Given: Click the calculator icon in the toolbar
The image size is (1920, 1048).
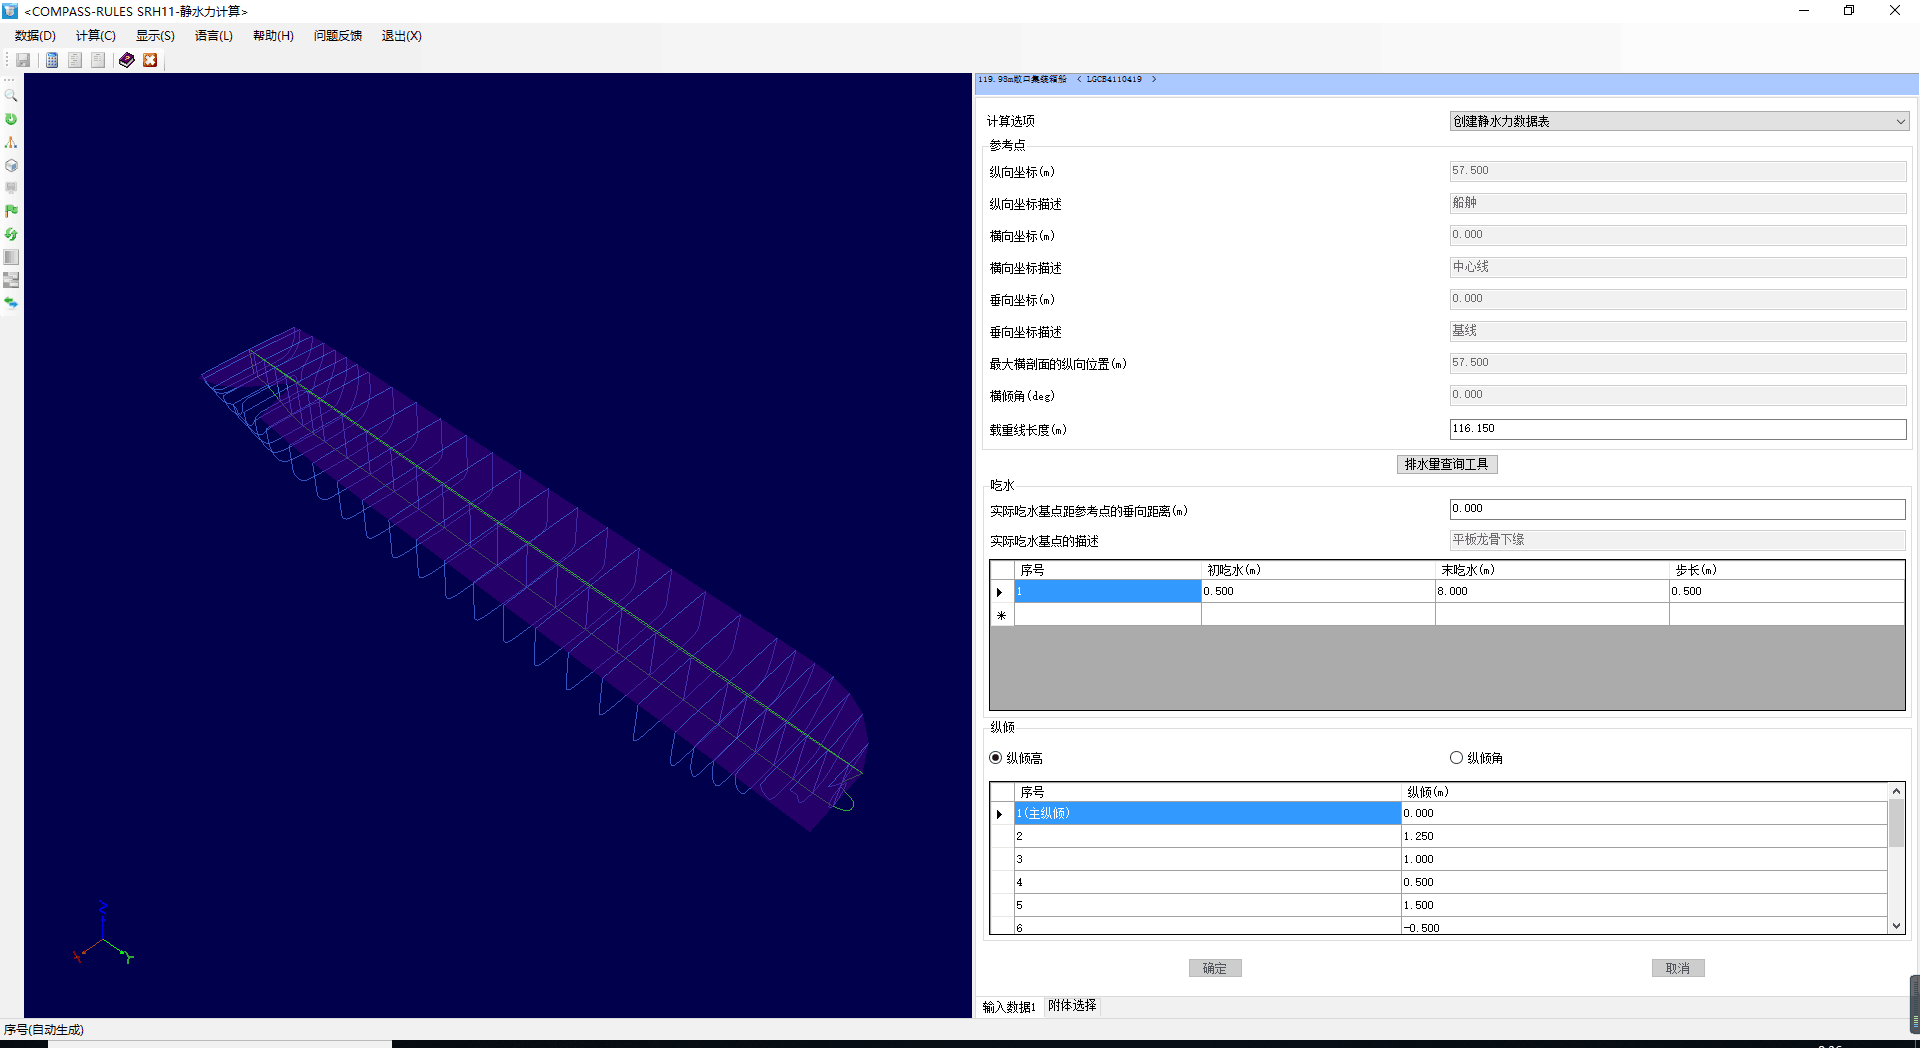Looking at the screenshot, I should (52, 60).
